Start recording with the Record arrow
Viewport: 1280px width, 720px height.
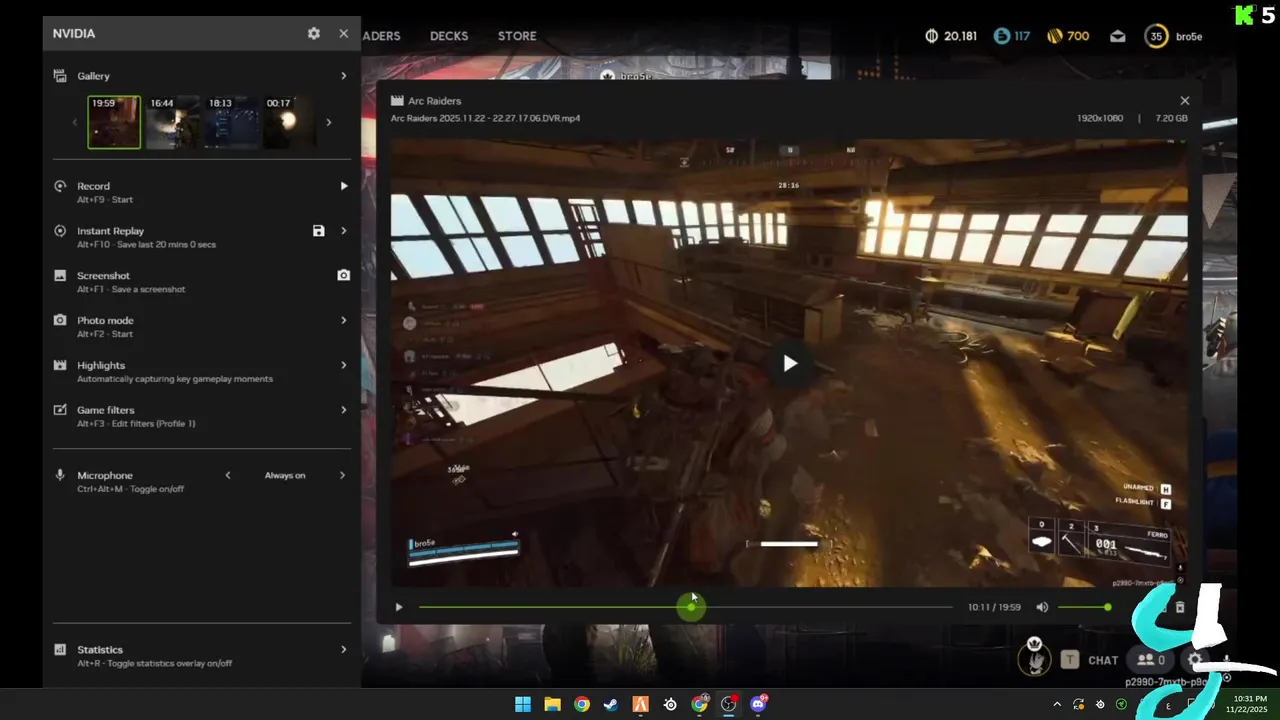coord(343,186)
